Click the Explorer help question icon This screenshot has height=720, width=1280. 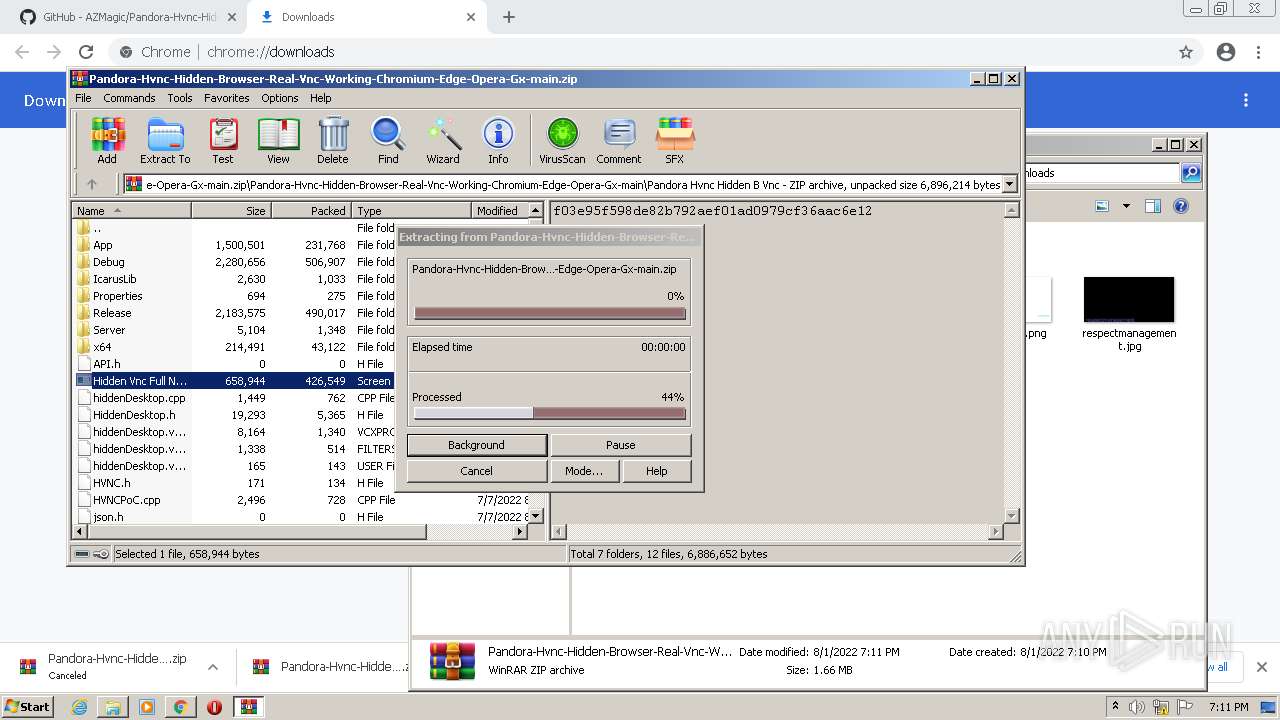click(x=1180, y=206)
